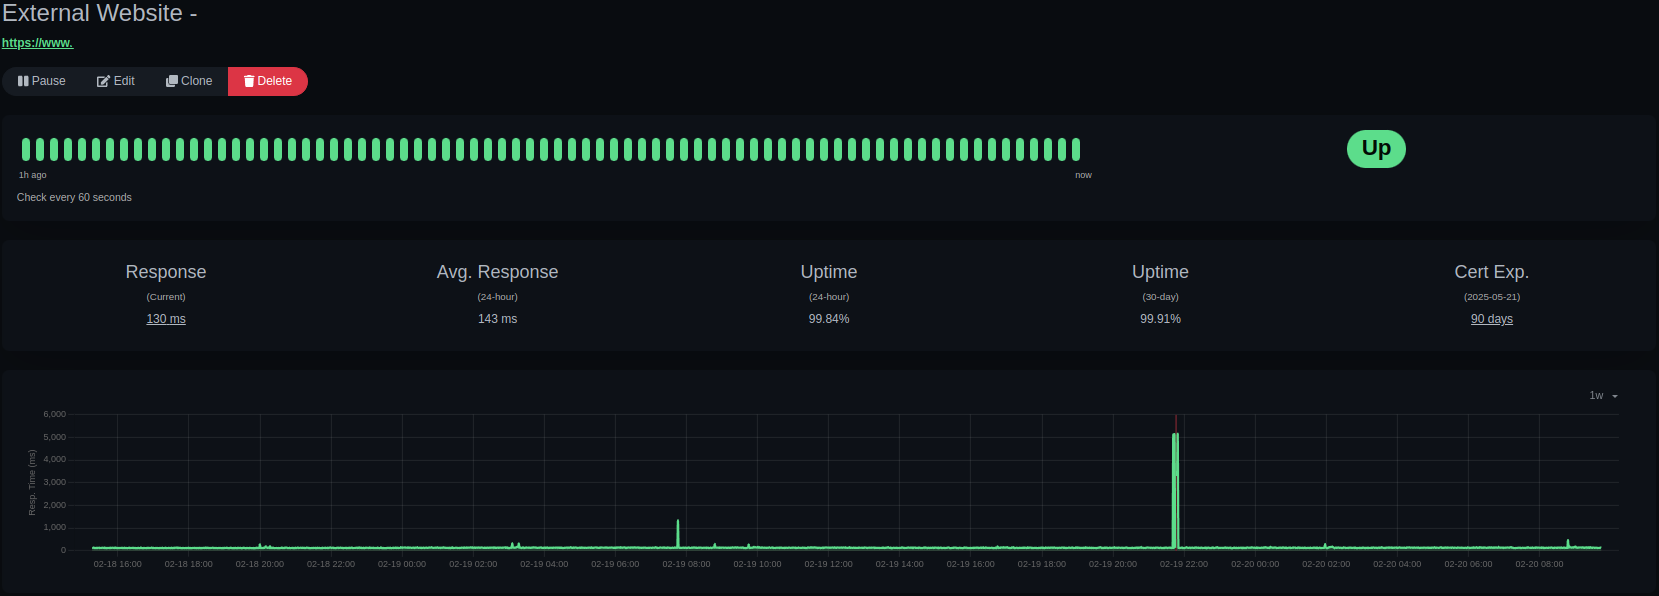Click the copy icon in Clone button
Viewport: 1659px width, 596px height.
(x=172, y=81)
